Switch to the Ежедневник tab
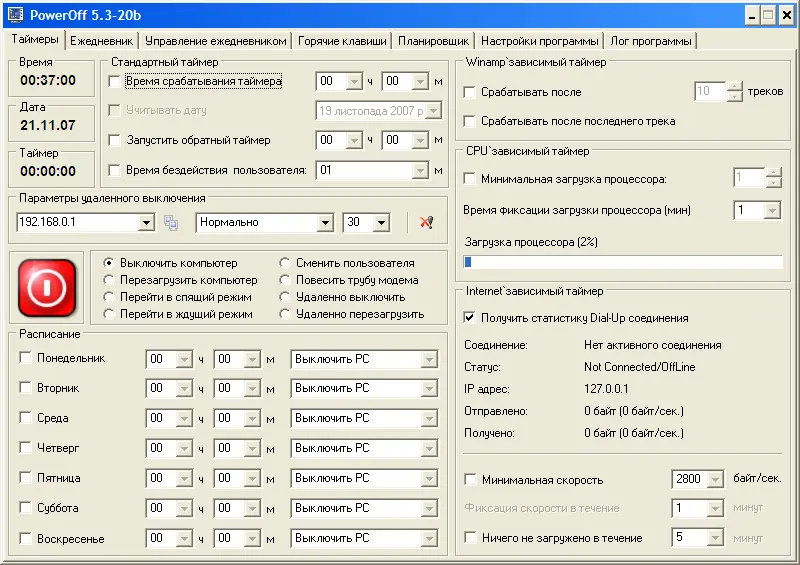Viewport: 800px width, 565px height. click(101, 41)
